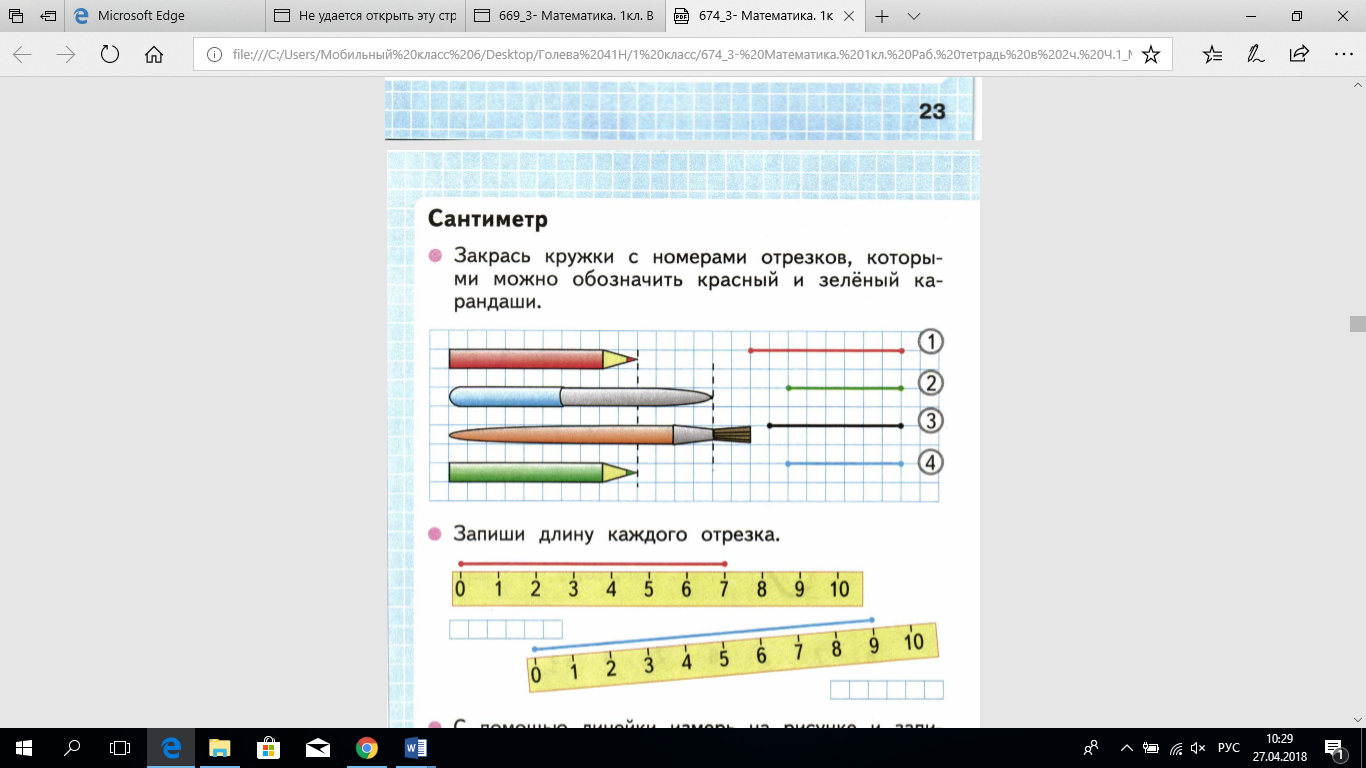This screenshot has height=768, width=1366.
Task: Click the answer boxes under the tilted ruler
Action: (x=887, y=689)
